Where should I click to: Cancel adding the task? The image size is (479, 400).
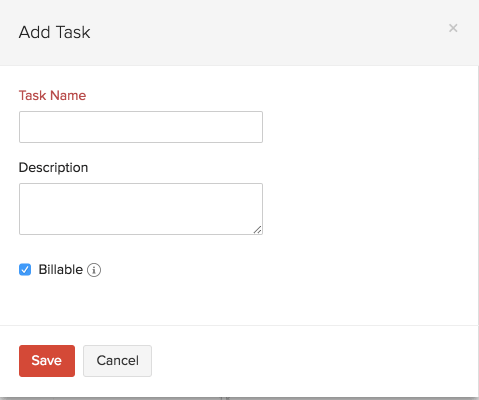pyautogui.click(x=117, y=361)
